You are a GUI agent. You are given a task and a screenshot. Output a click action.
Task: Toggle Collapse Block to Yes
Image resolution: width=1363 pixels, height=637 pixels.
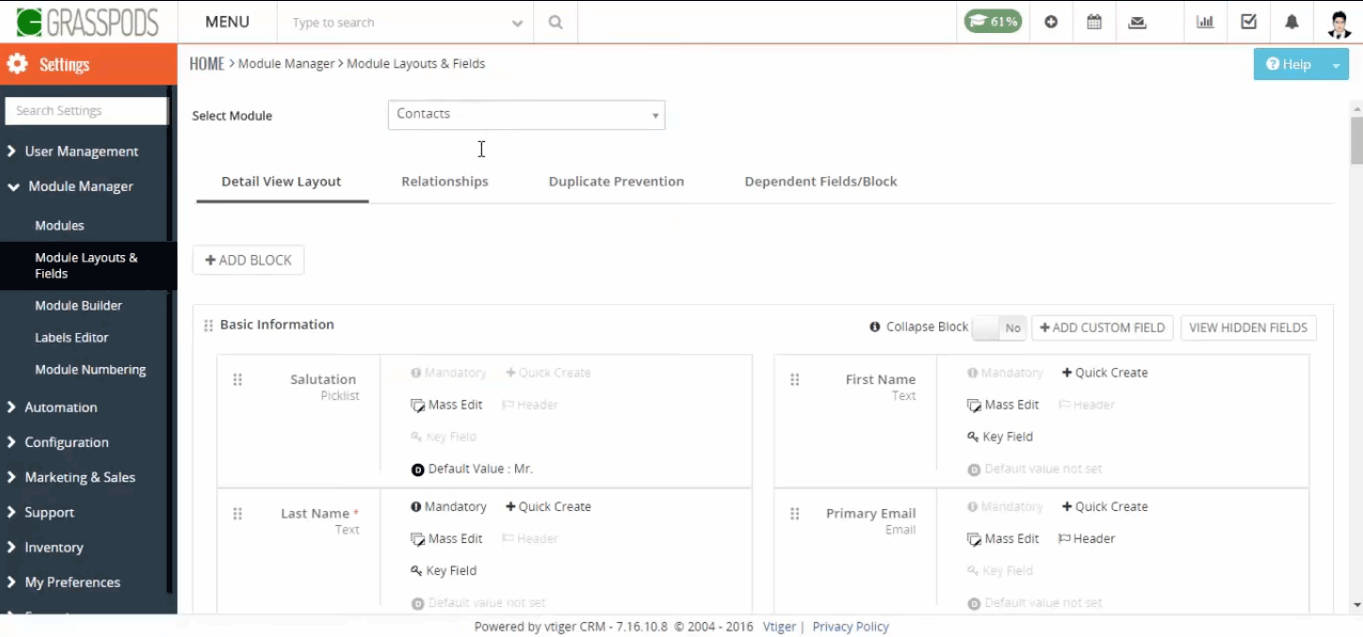pyautogui.click(x=999, y=327)
